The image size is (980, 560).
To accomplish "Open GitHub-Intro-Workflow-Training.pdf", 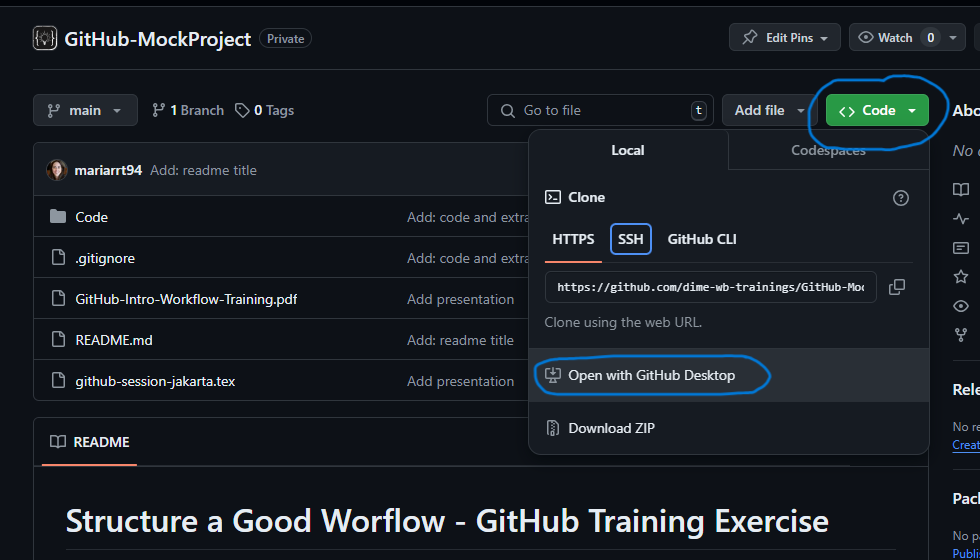I will pyautogui.click(x=186, y=299).
